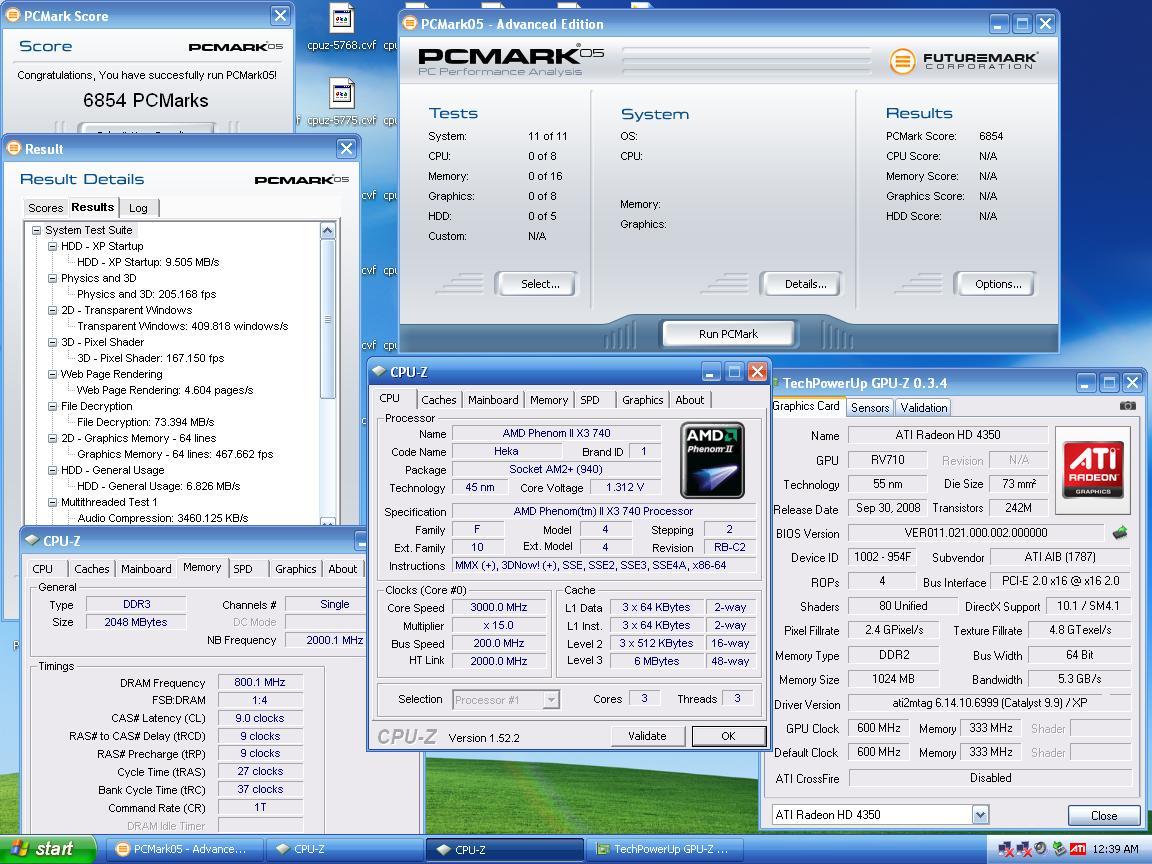This screenshot has height=864, width=1152.
Task: Click the GPU-Z Name field ATI Radeon HD 4350
Action: [948, 435]
